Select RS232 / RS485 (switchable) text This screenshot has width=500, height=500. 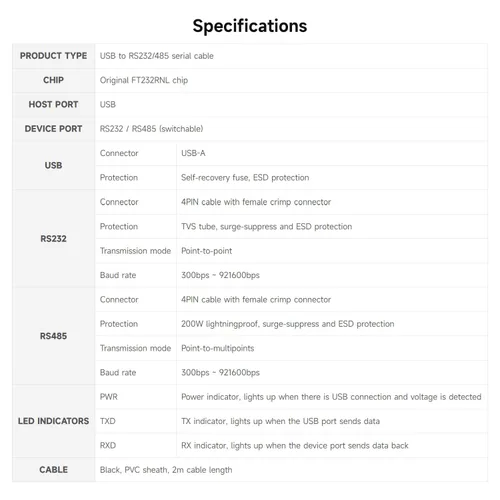point(151,129)
